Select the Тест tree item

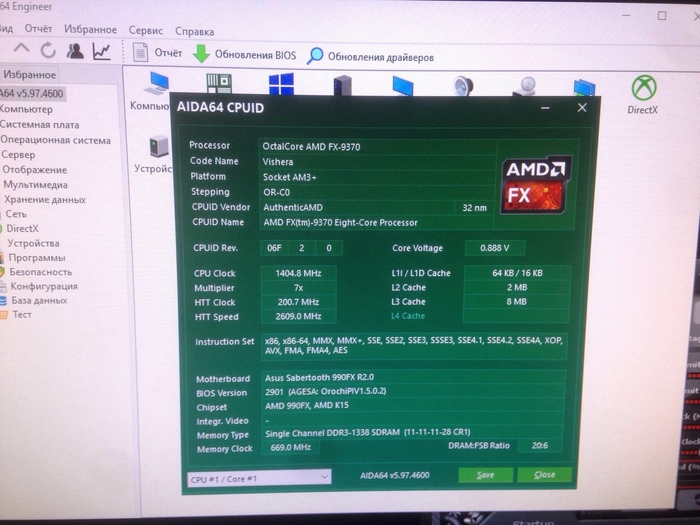[x=22, y=314]
